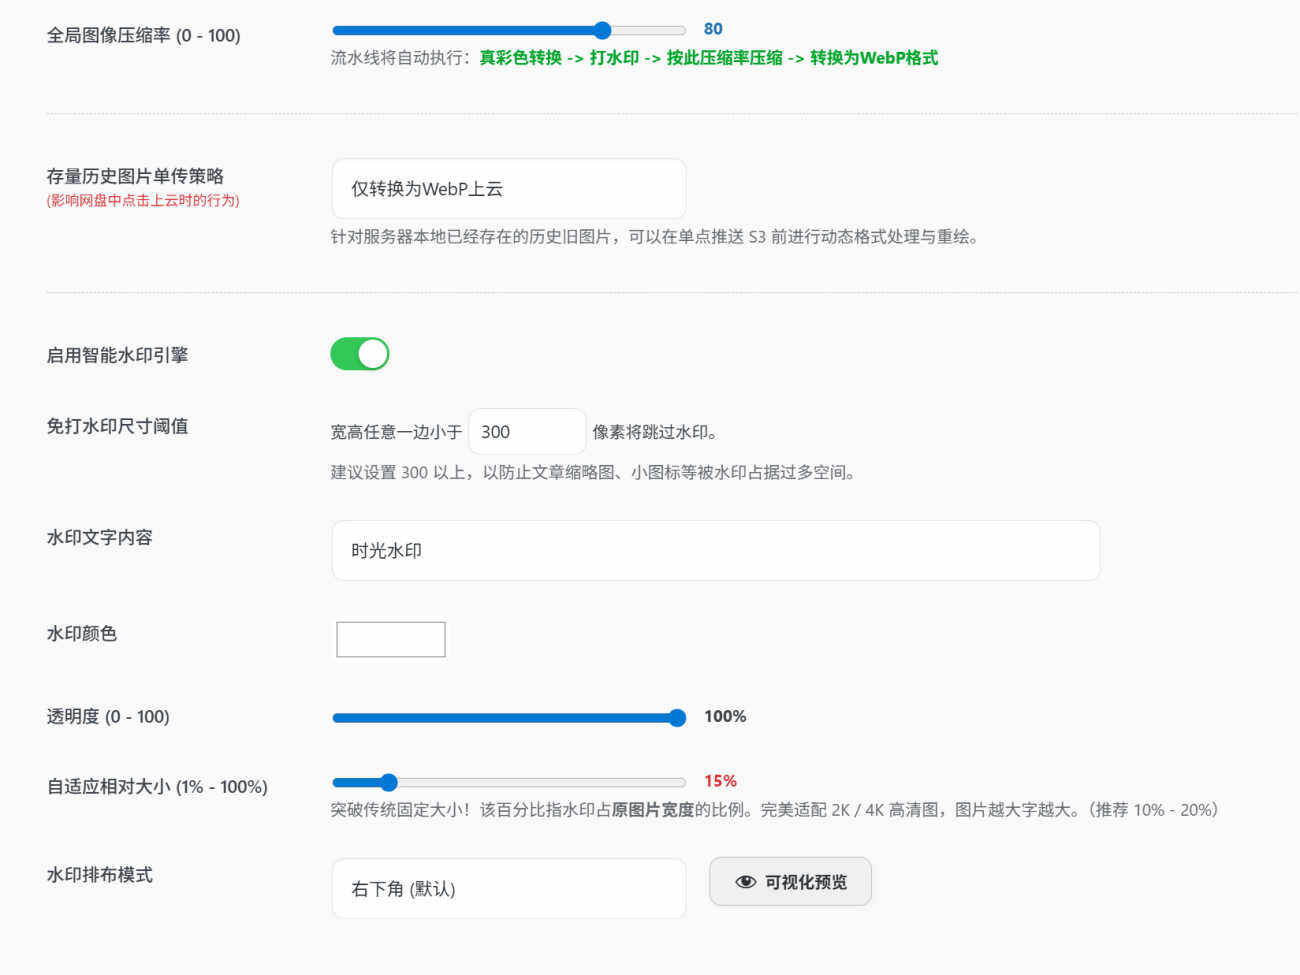This screenshot has width=1300, height=975.
Task: Open the 可视化预览 visual preview
Action: click(790, 882)
